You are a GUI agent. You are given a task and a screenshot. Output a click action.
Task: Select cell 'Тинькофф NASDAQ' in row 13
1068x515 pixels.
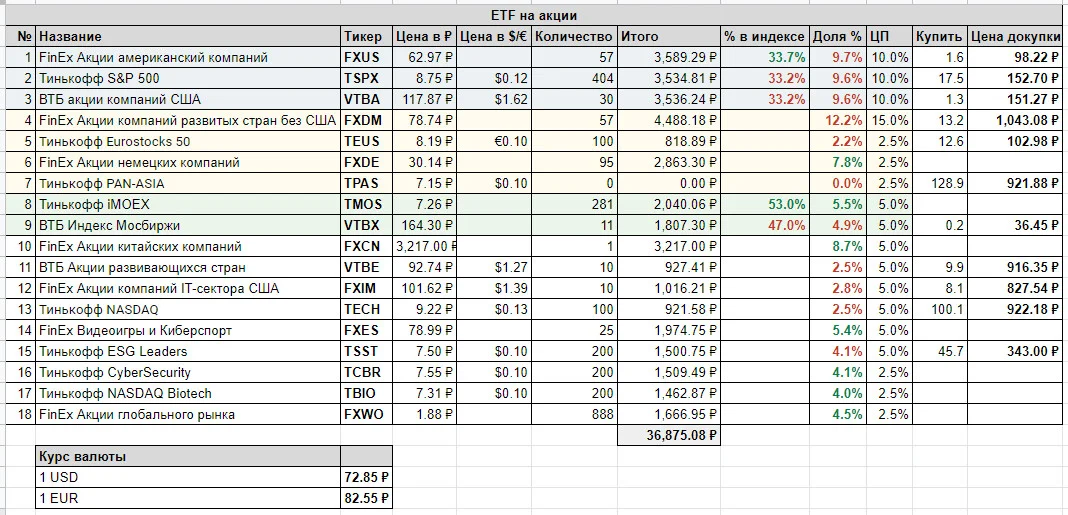click(x=189, y=309)
